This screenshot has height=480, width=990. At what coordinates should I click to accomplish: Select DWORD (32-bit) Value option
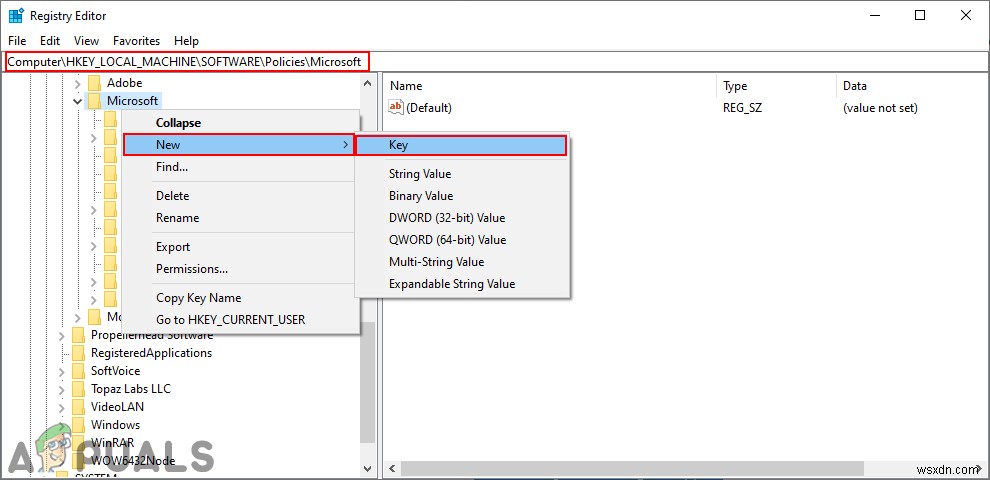point(447,218)
